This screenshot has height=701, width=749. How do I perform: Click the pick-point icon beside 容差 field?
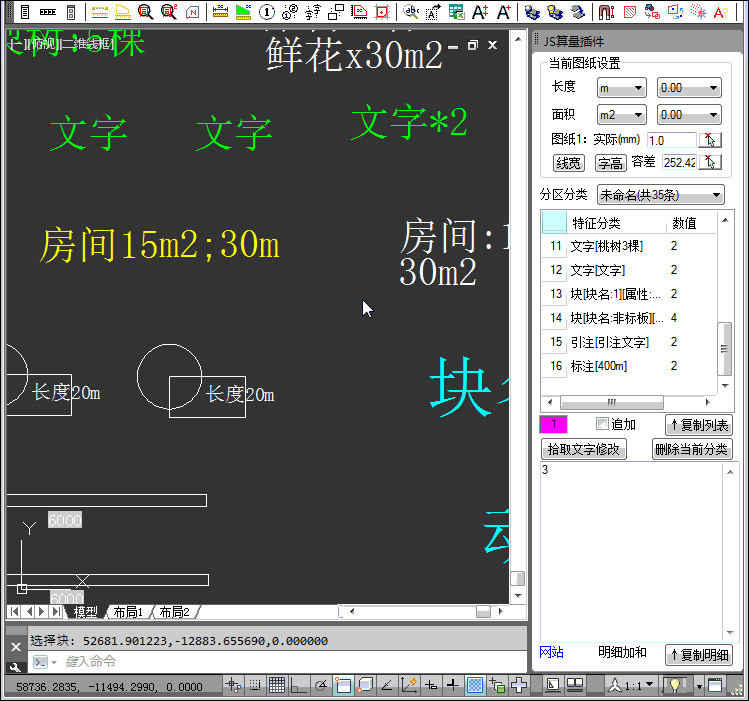(709, 162)
